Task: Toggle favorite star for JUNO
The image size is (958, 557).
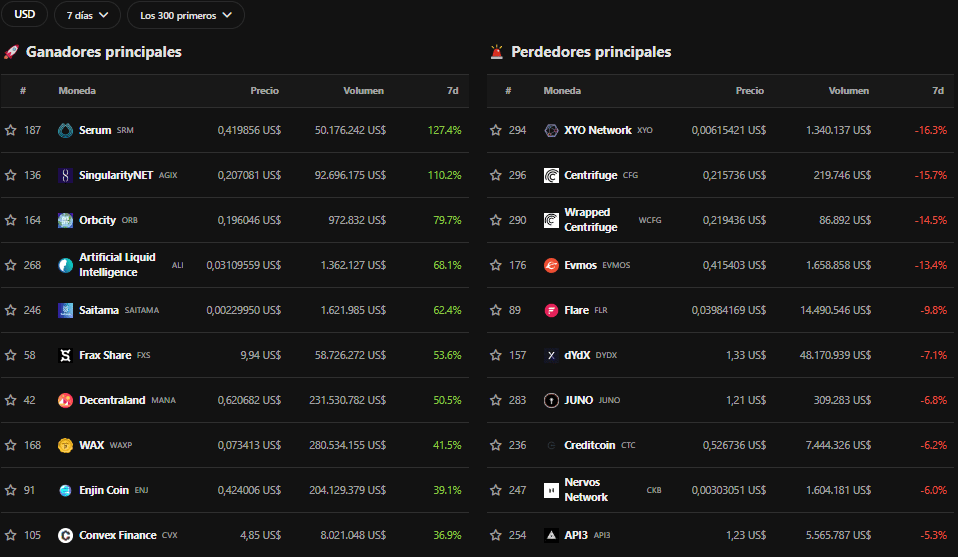Action: tap(495, 400)
